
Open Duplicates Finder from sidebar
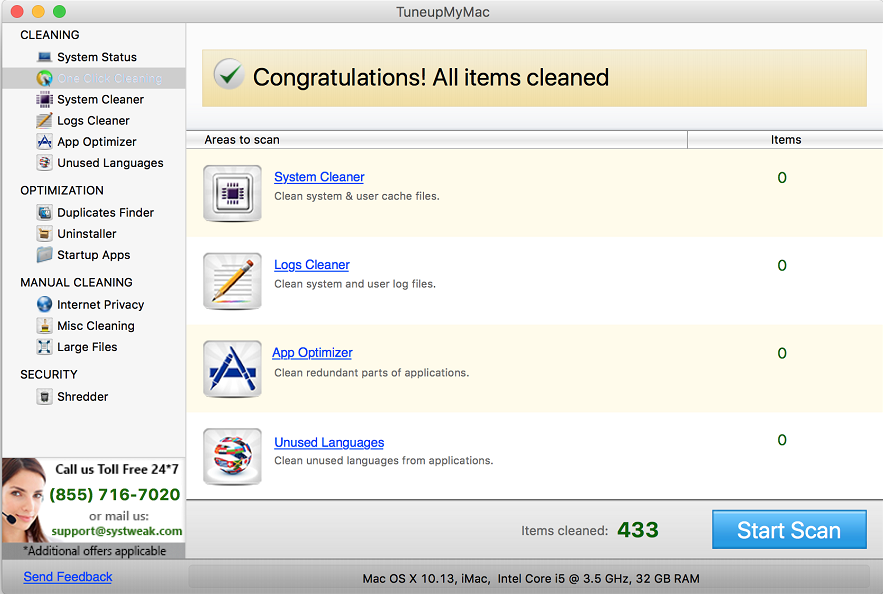pos(105,212)
